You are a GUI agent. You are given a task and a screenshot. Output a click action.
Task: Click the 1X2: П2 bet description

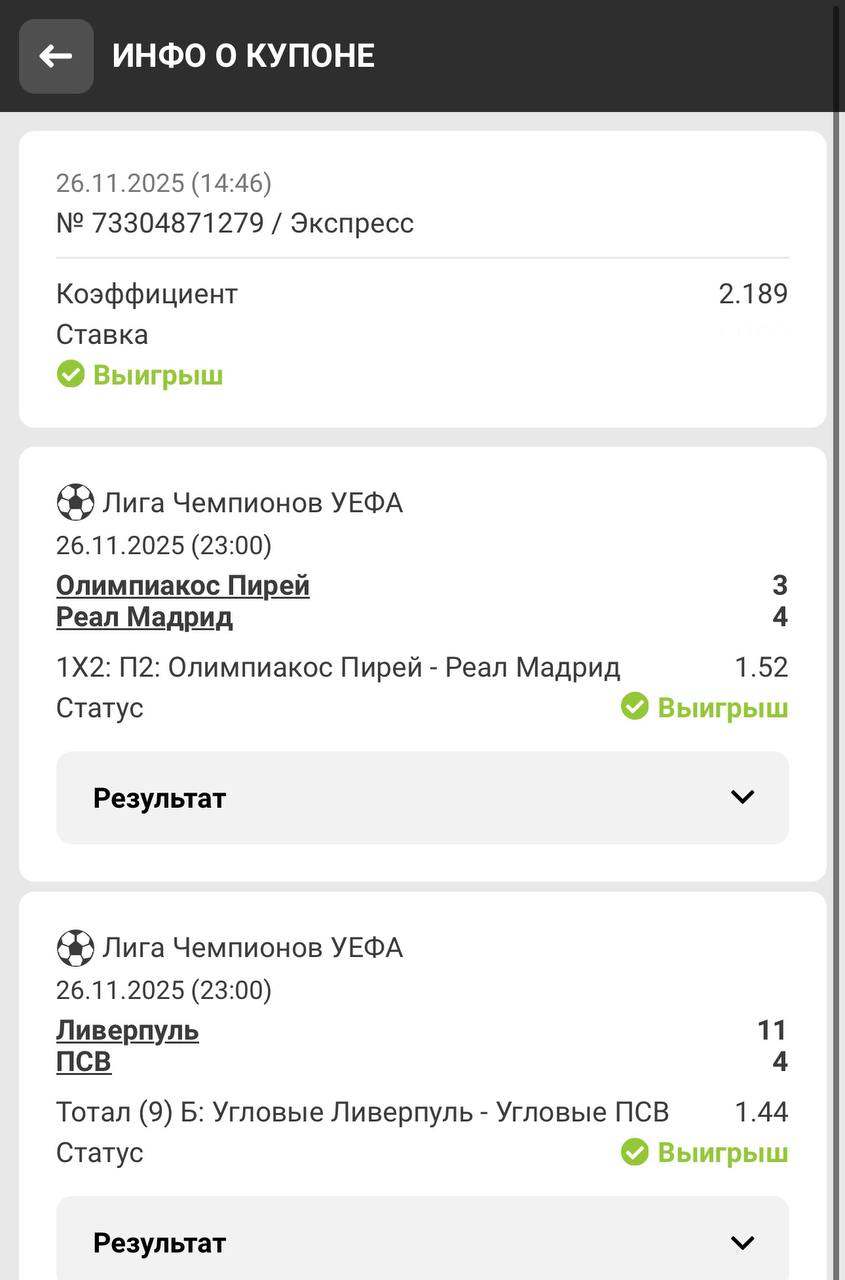click(338, 667)
